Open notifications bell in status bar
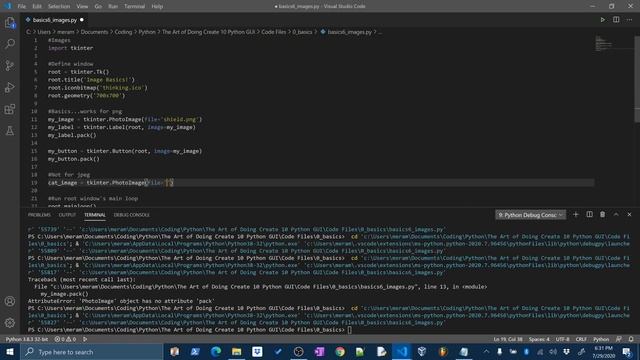The width and height of the screenshot is (640, 360). point(631,339)
